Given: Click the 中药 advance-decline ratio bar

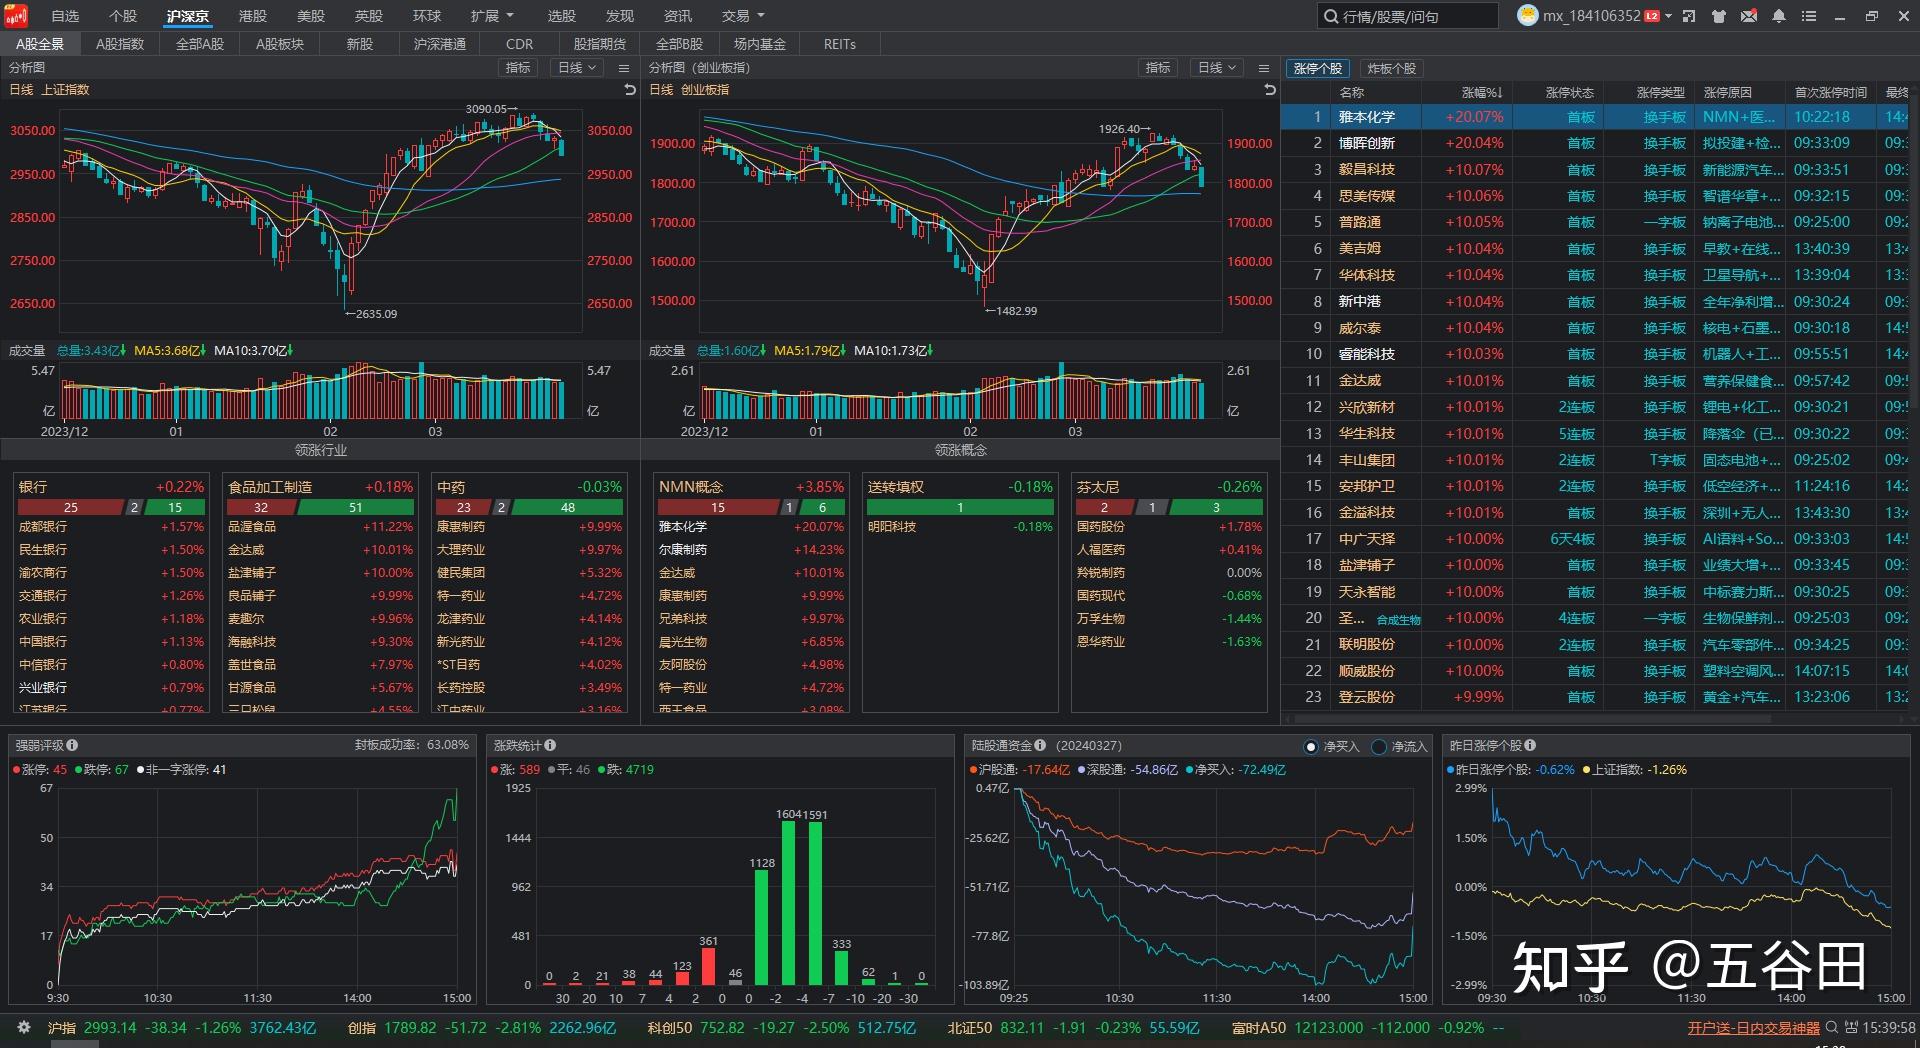Looking at the screenshot, I should pyautogui.click(x=529, y=507).
